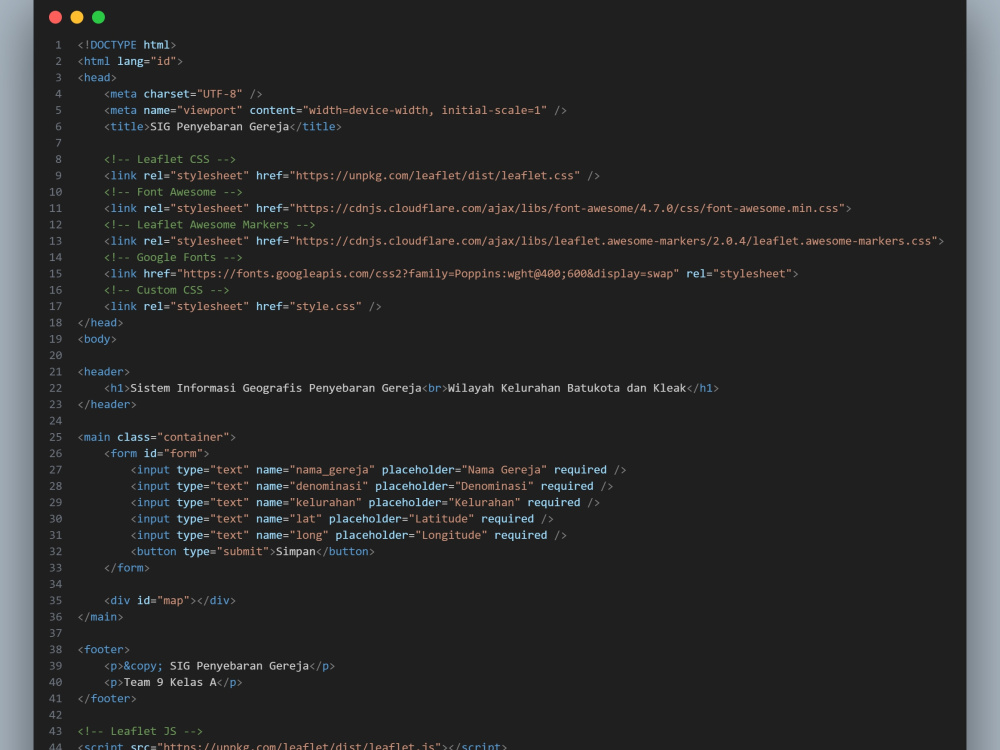Click the title text SIG Penyebaran Gereja
This screenshot has width=1000, height=750.
pos(219,126)
